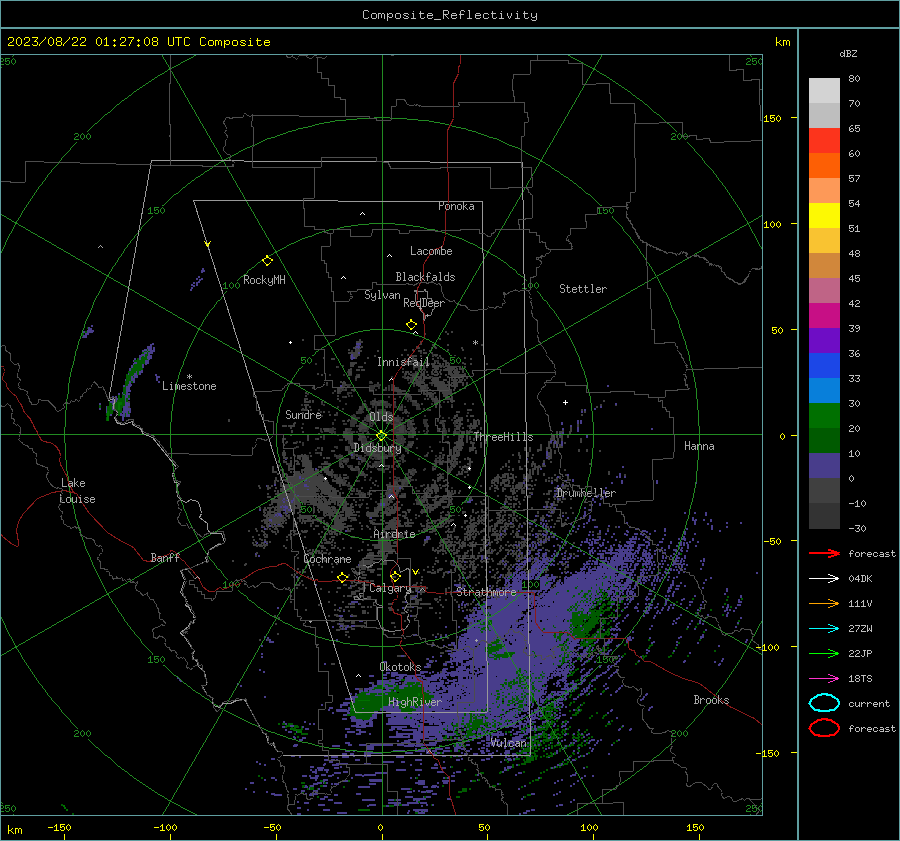Click the Calgary city label
Image resolution: width=900 pixels, height=841 pixels.
pyautogui.click(x=390, y=588)
